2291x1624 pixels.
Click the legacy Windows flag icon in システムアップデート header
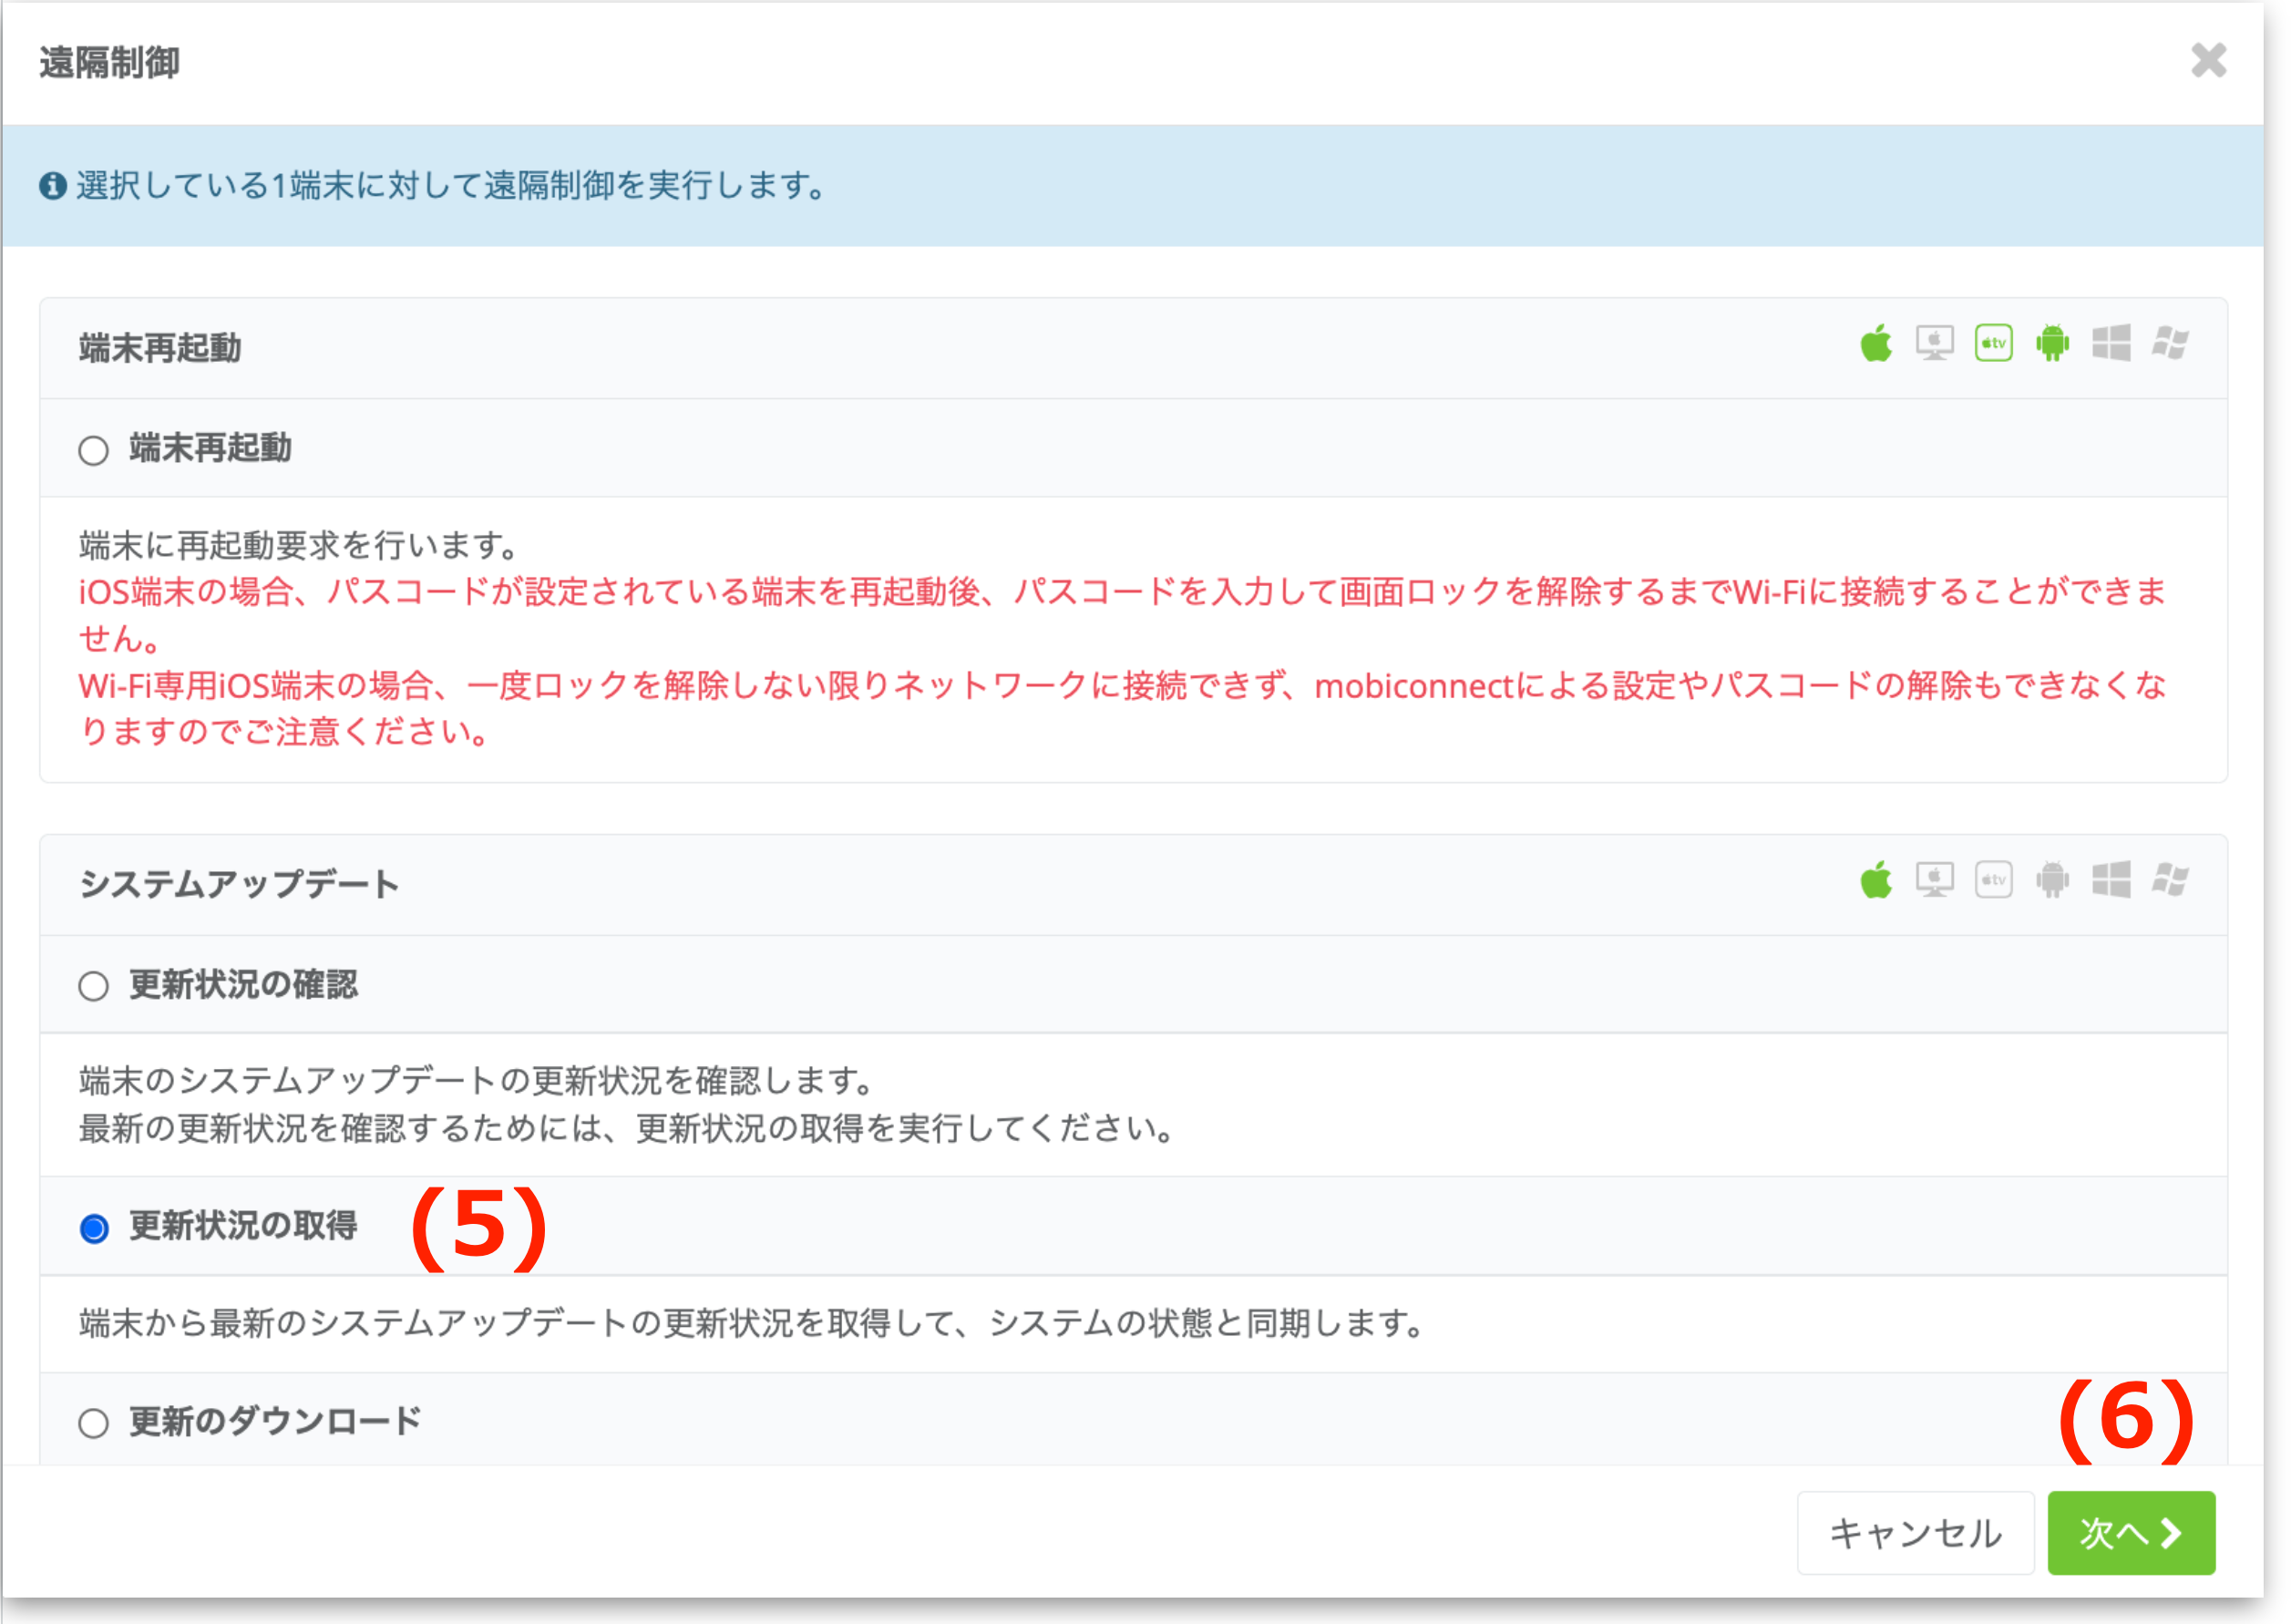tap(2170, 880)
